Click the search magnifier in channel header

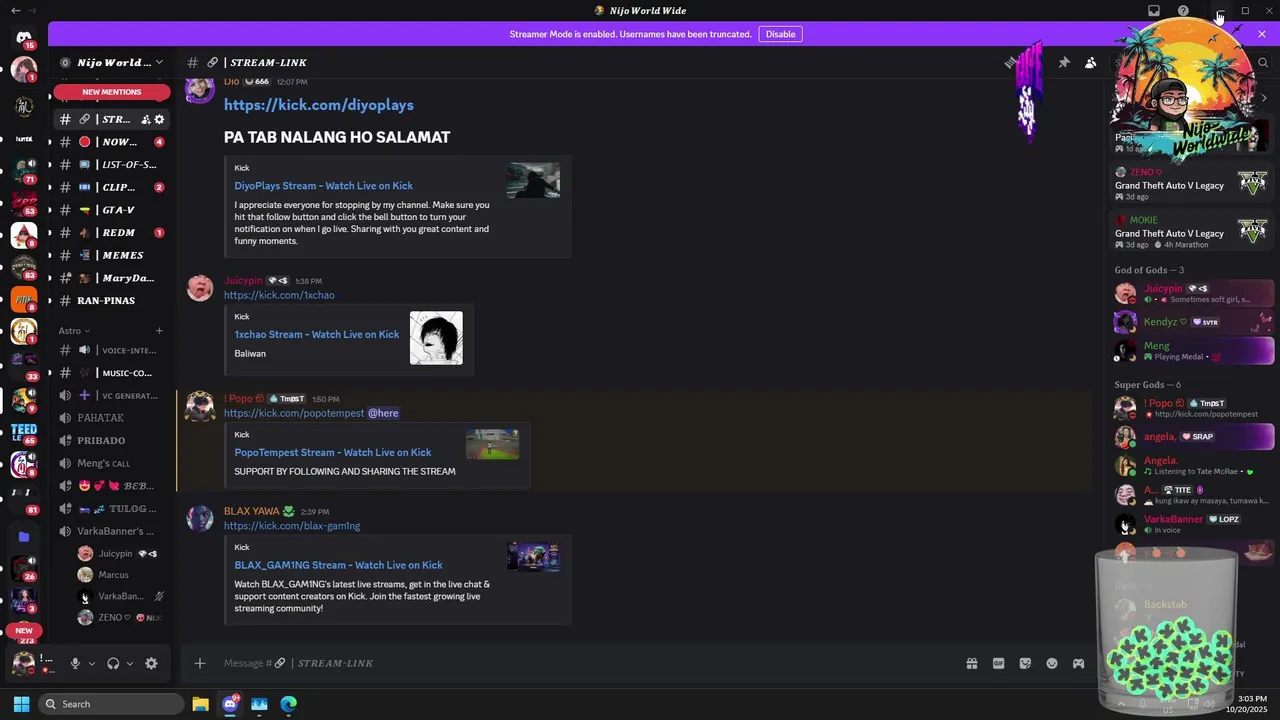click(x=1263, y=62)
